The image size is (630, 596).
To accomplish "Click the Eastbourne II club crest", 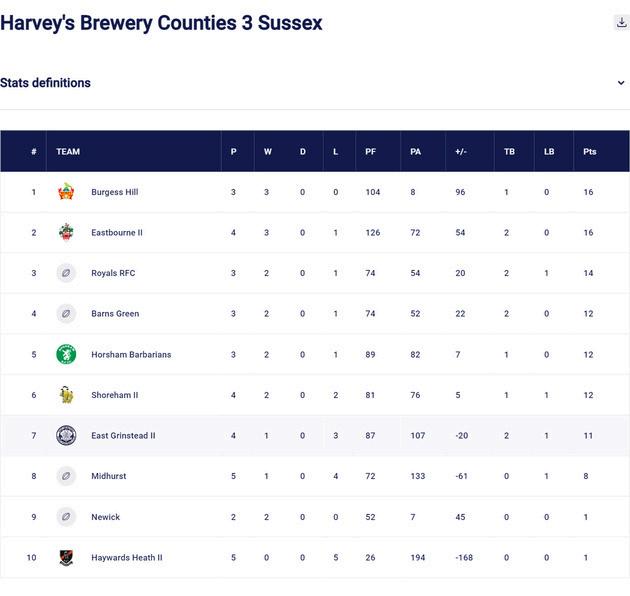I will pyautogui.click(x=66, y=232).
